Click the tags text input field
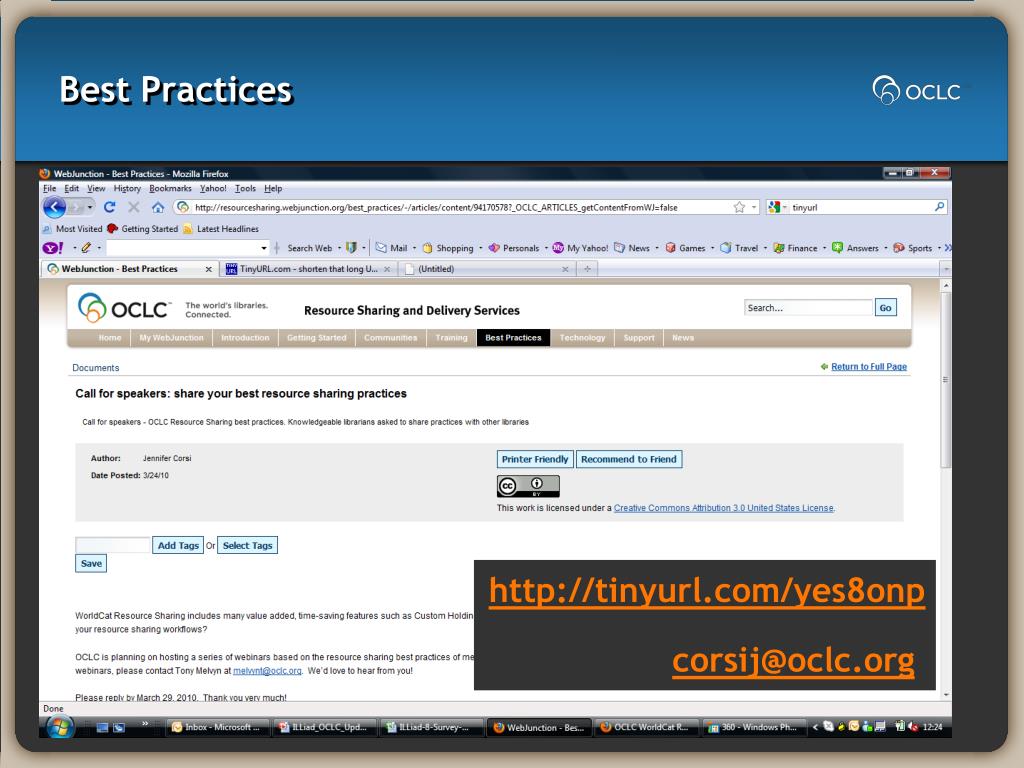 pyautogui.click(x=113, y=545)
